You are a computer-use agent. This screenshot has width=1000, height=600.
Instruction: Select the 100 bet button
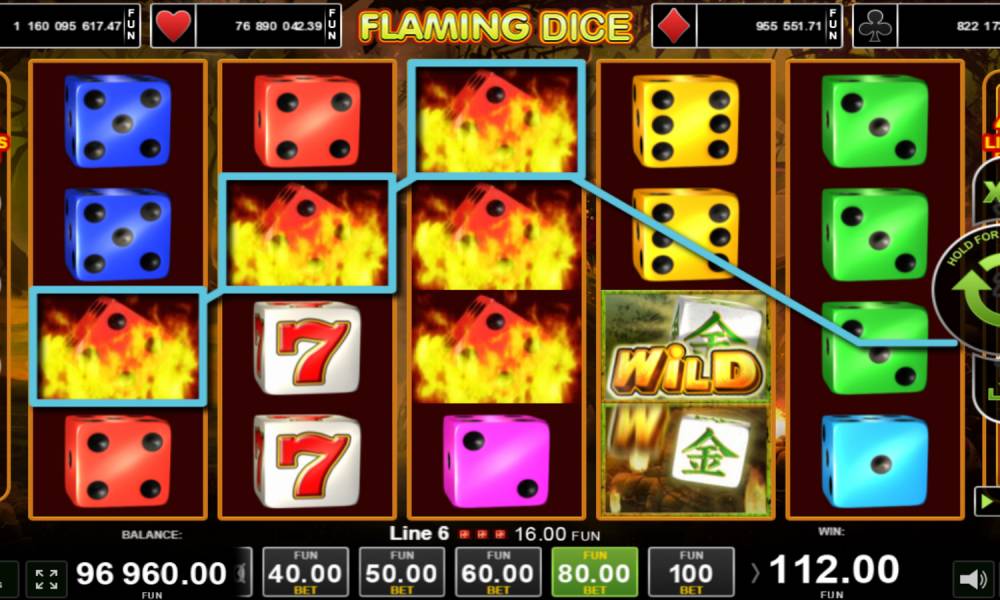691,572
